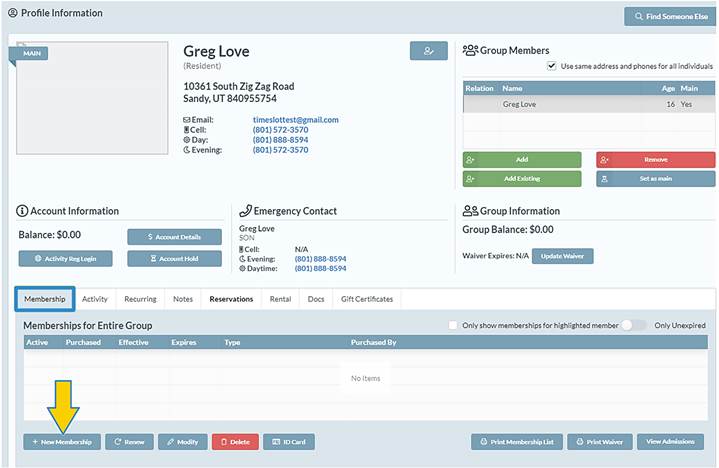The width and height of the screenshot is (719, 468).
Task: Click the Account Hold button
Action: point(174,258)
